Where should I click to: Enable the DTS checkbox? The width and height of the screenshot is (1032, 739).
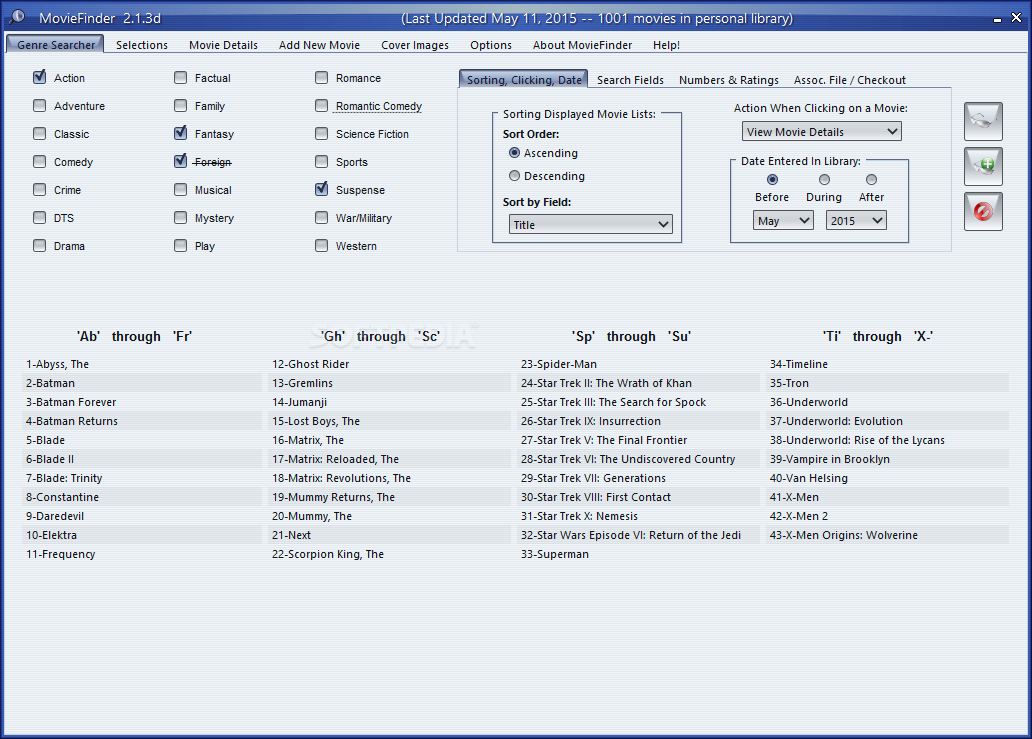tap(39, 217)
